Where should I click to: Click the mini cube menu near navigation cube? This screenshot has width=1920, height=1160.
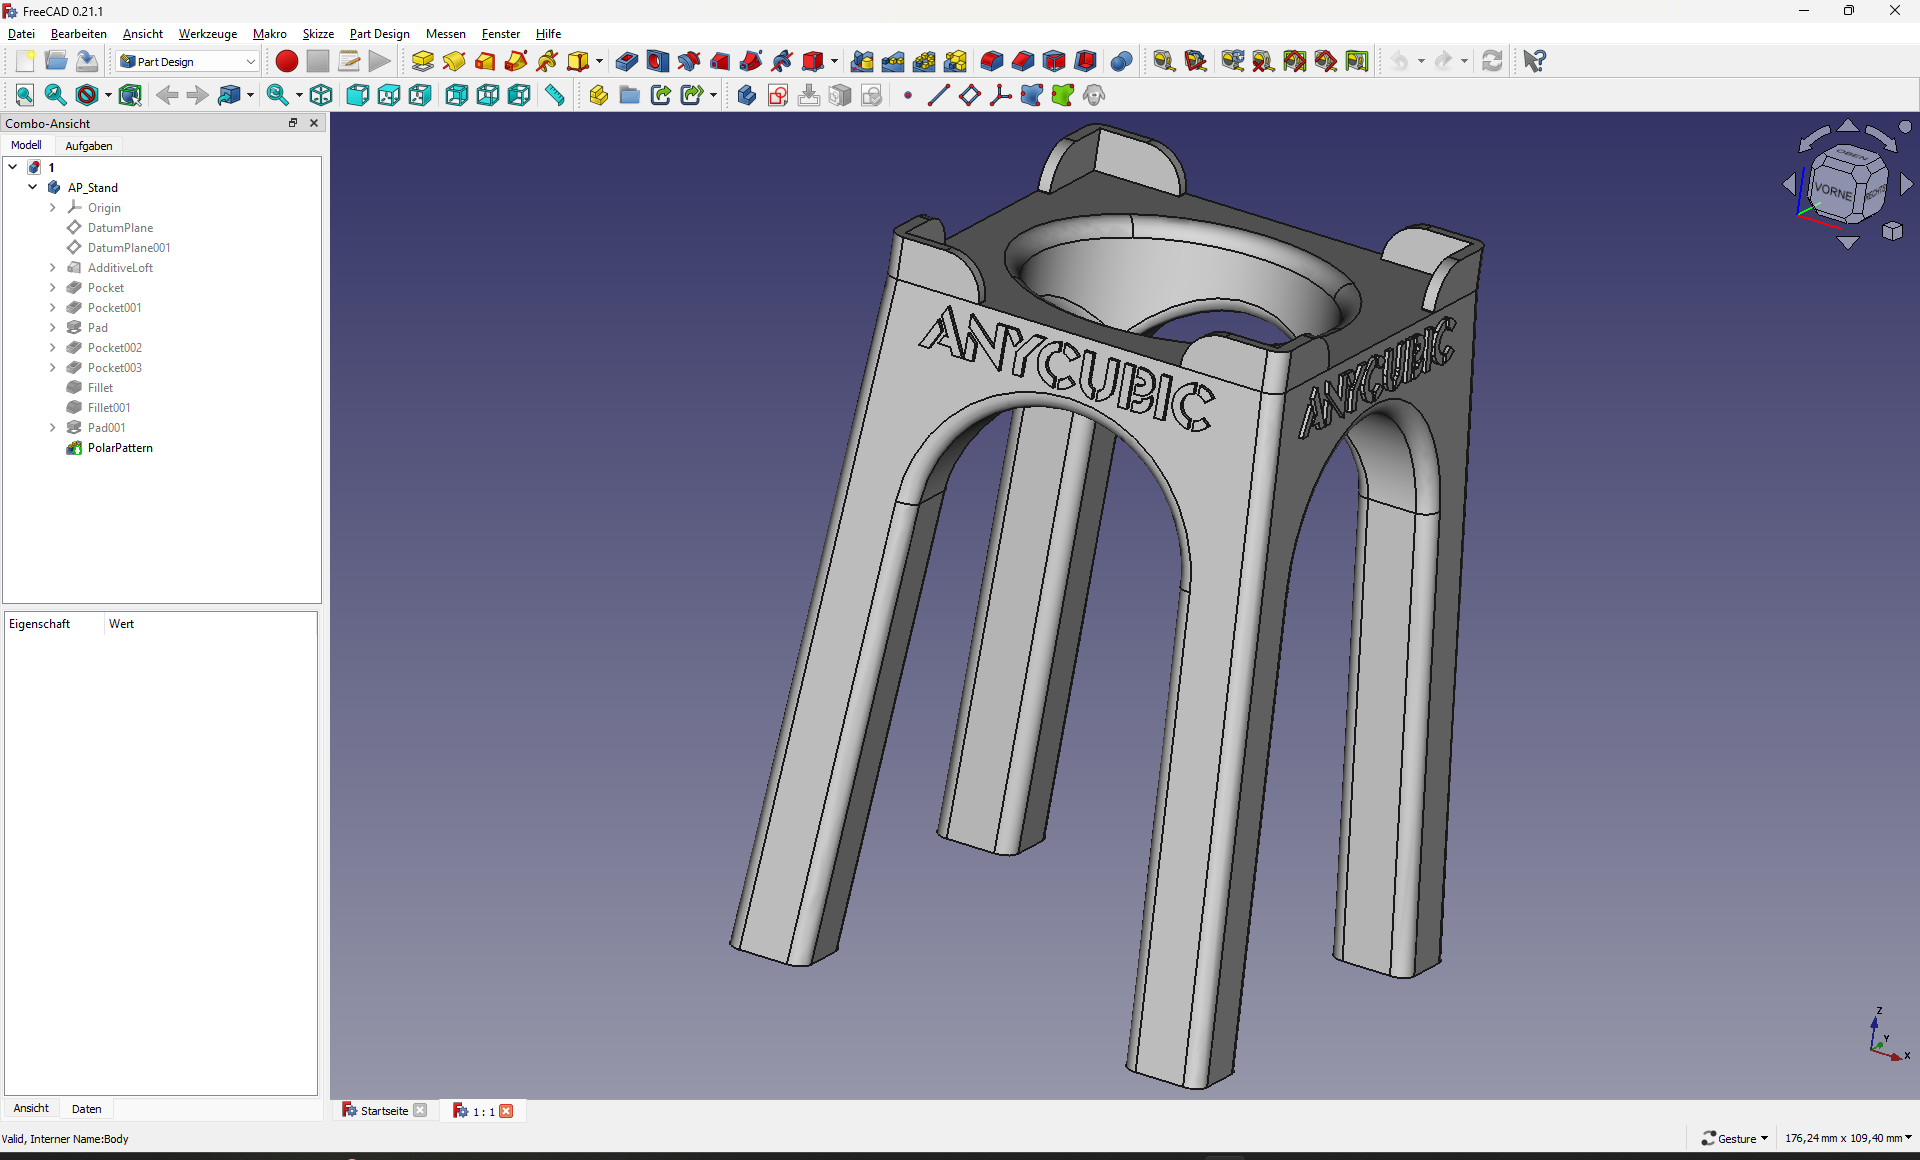pos(1892,231)
